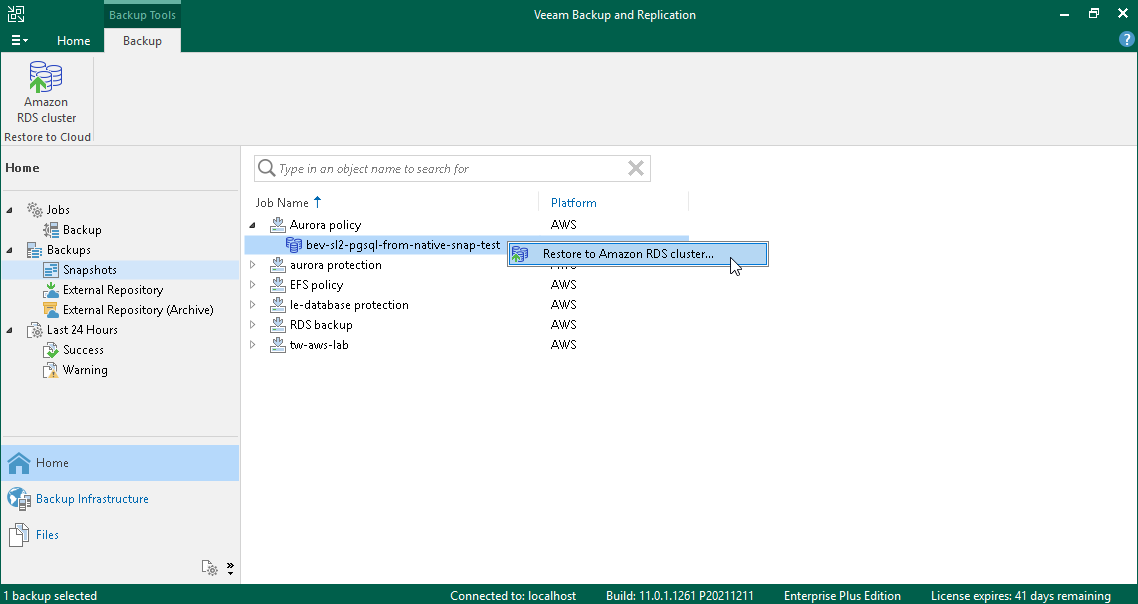Expand the RDS backup row
Image resolution: width=1138 pixels, height=604 pixels.
coord(253,325)
